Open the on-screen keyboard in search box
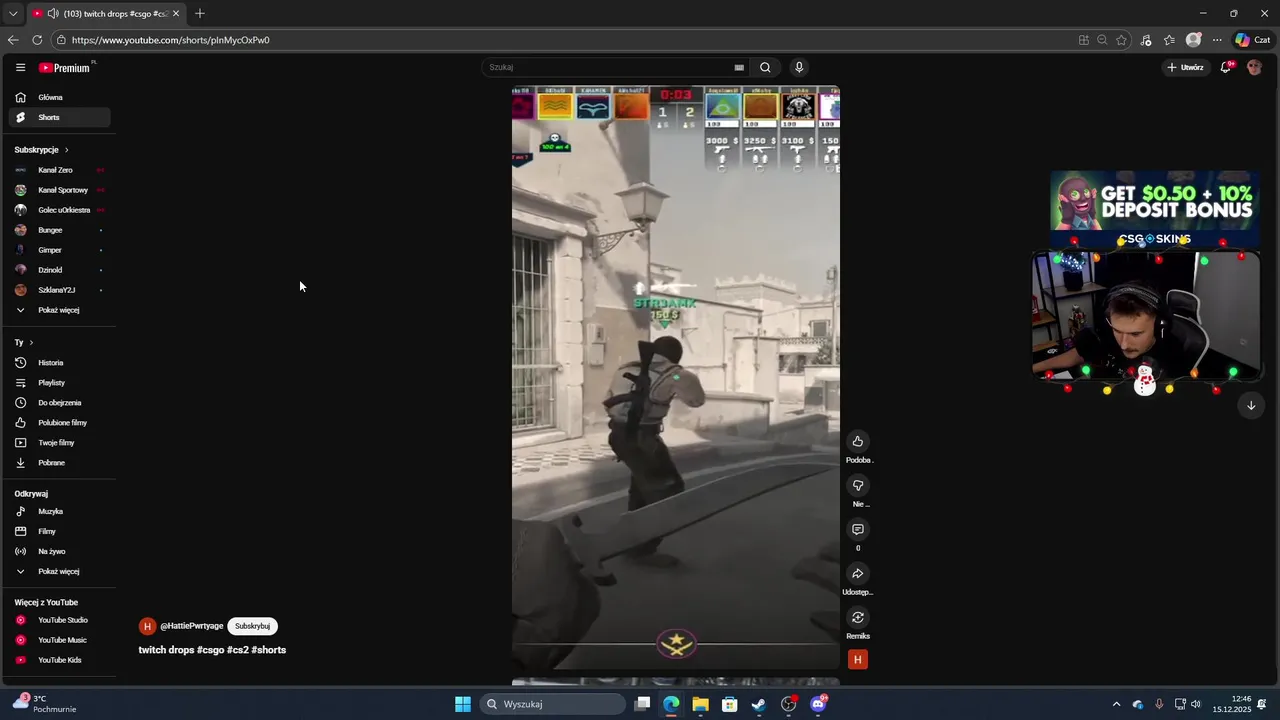This screenshot has height=720, width=1280. click(x=739, y=68)
